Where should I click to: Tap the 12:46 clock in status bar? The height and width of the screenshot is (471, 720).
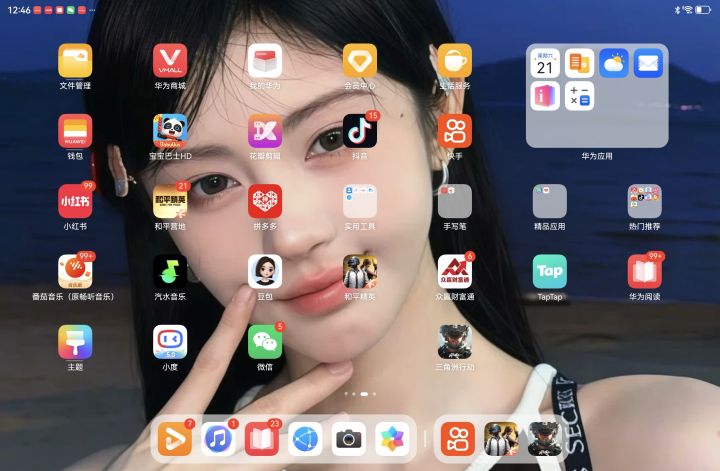[x=19, y=10]
